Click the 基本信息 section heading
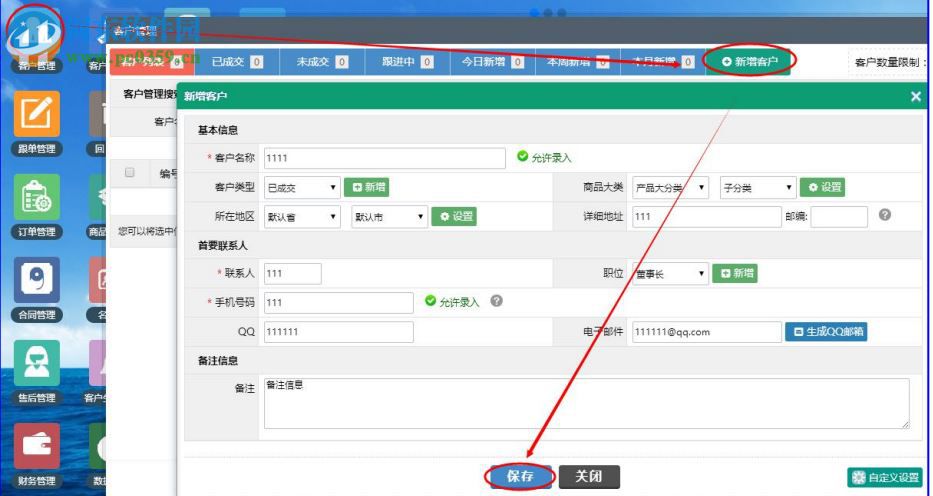This screenshot has height=496, width=933. pyautogui.click(x=218, y=130)
